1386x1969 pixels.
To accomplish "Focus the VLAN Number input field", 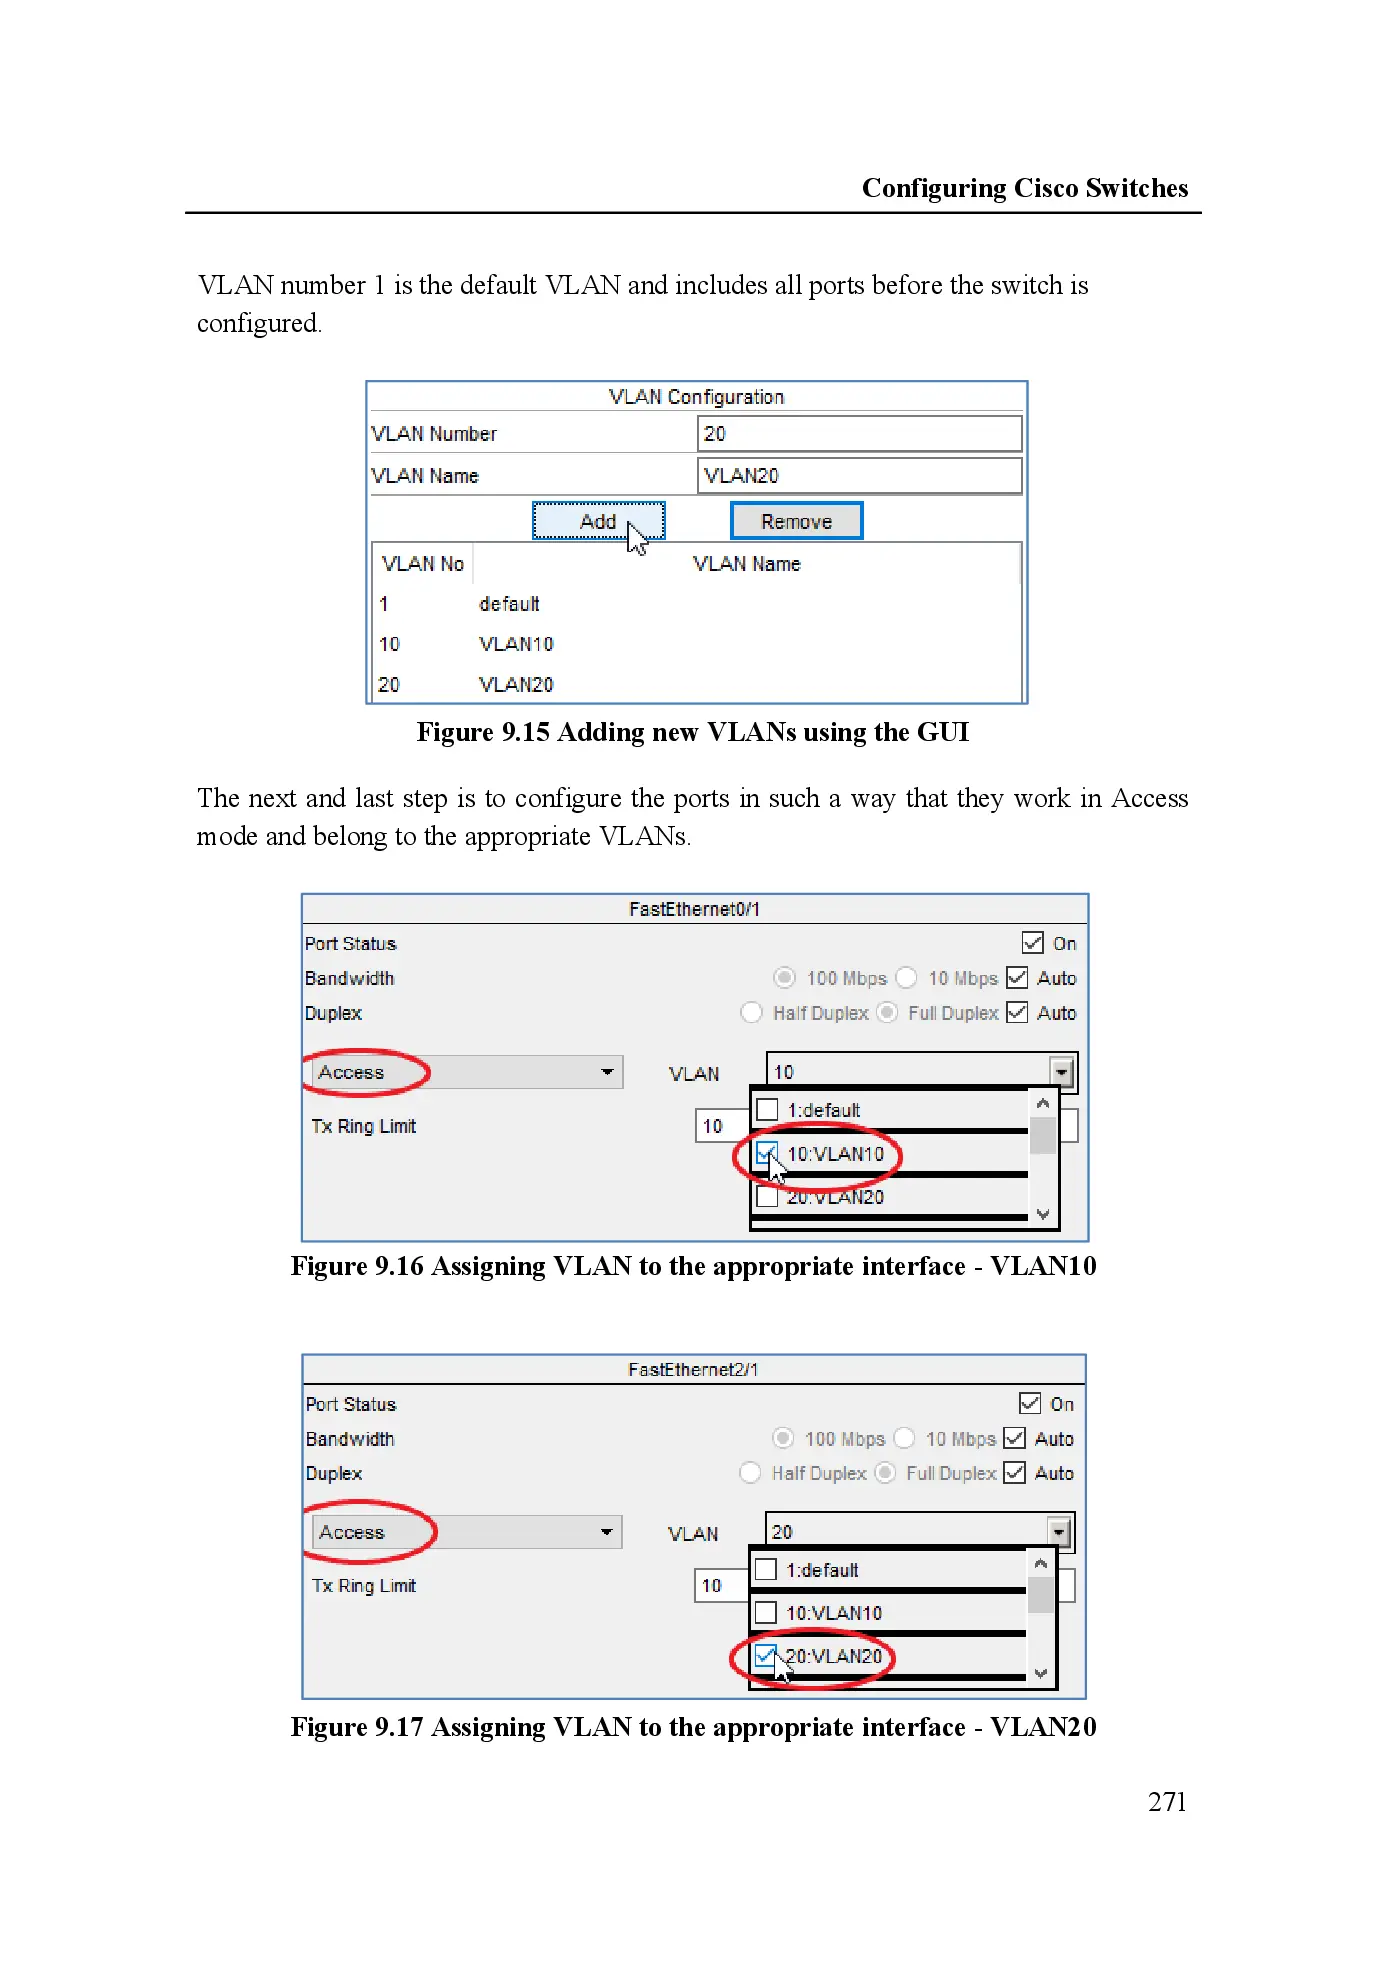I will pos(859,434).
